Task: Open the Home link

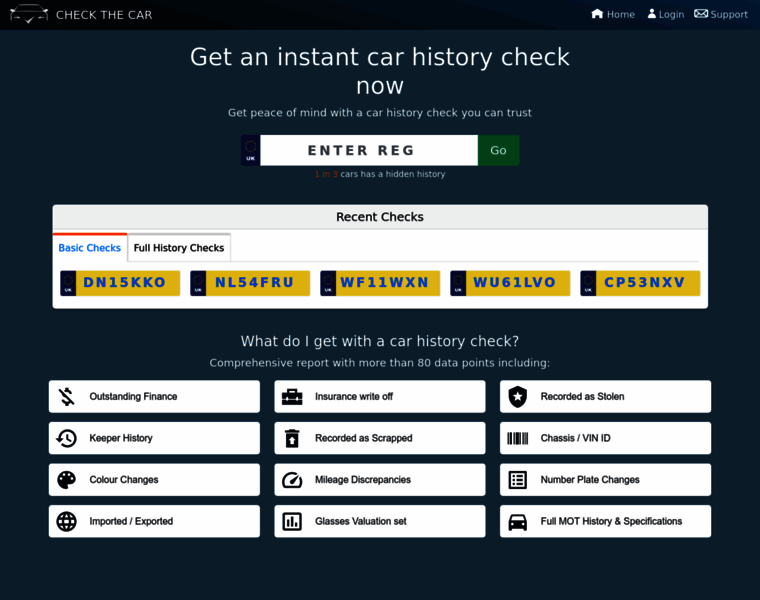Action: click(613, 14)
